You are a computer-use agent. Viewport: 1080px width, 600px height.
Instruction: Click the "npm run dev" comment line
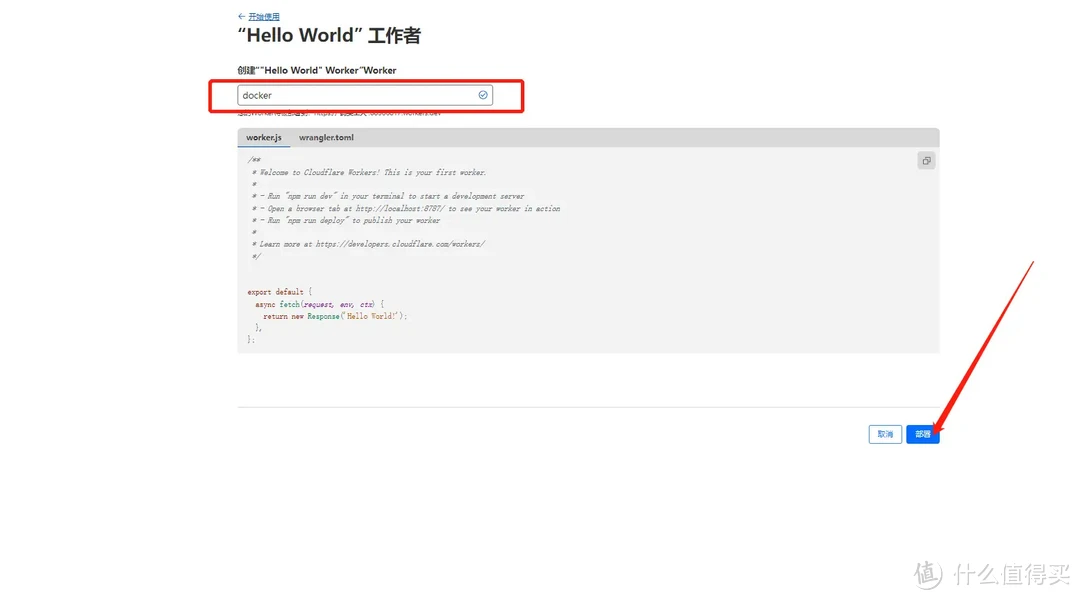point(390,196)
